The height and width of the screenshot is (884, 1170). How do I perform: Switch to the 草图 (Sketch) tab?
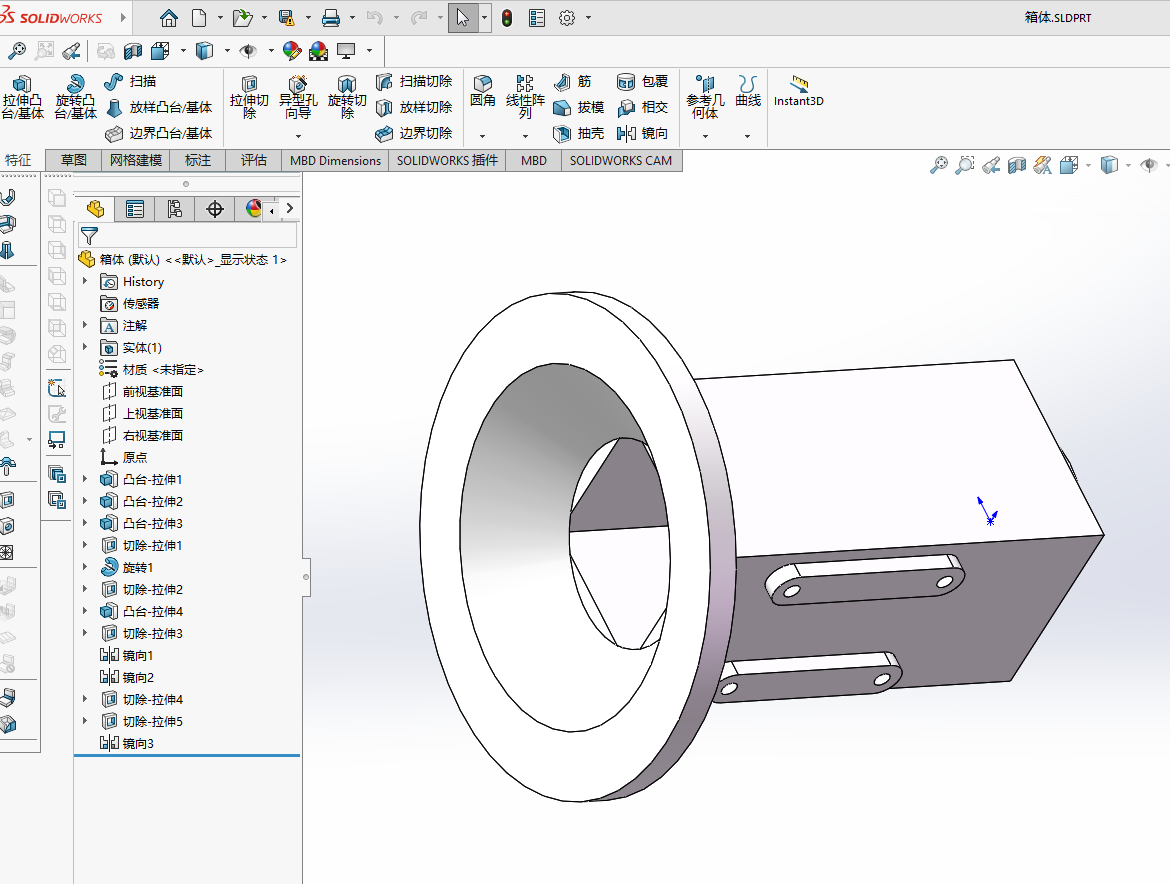[x=74, y=160]
